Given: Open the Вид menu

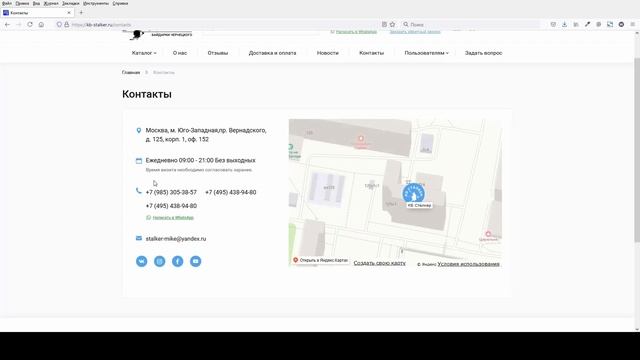Looking at the screenshot, I should [36, 3].
